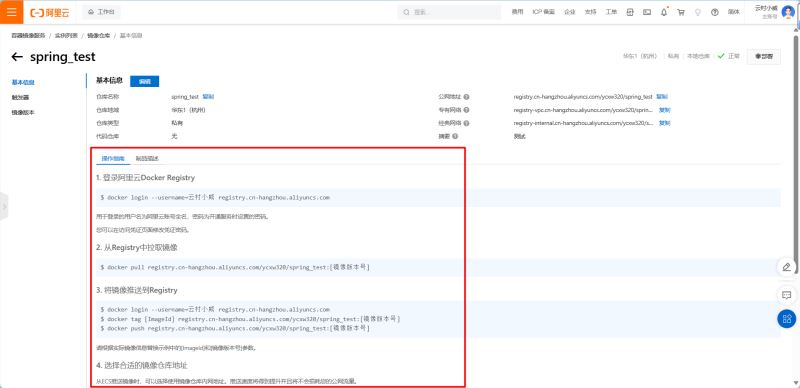Viewport: 800px width, 388px height.
Task: Click the lightbulb icon in top bar
Action: point(698,12)
